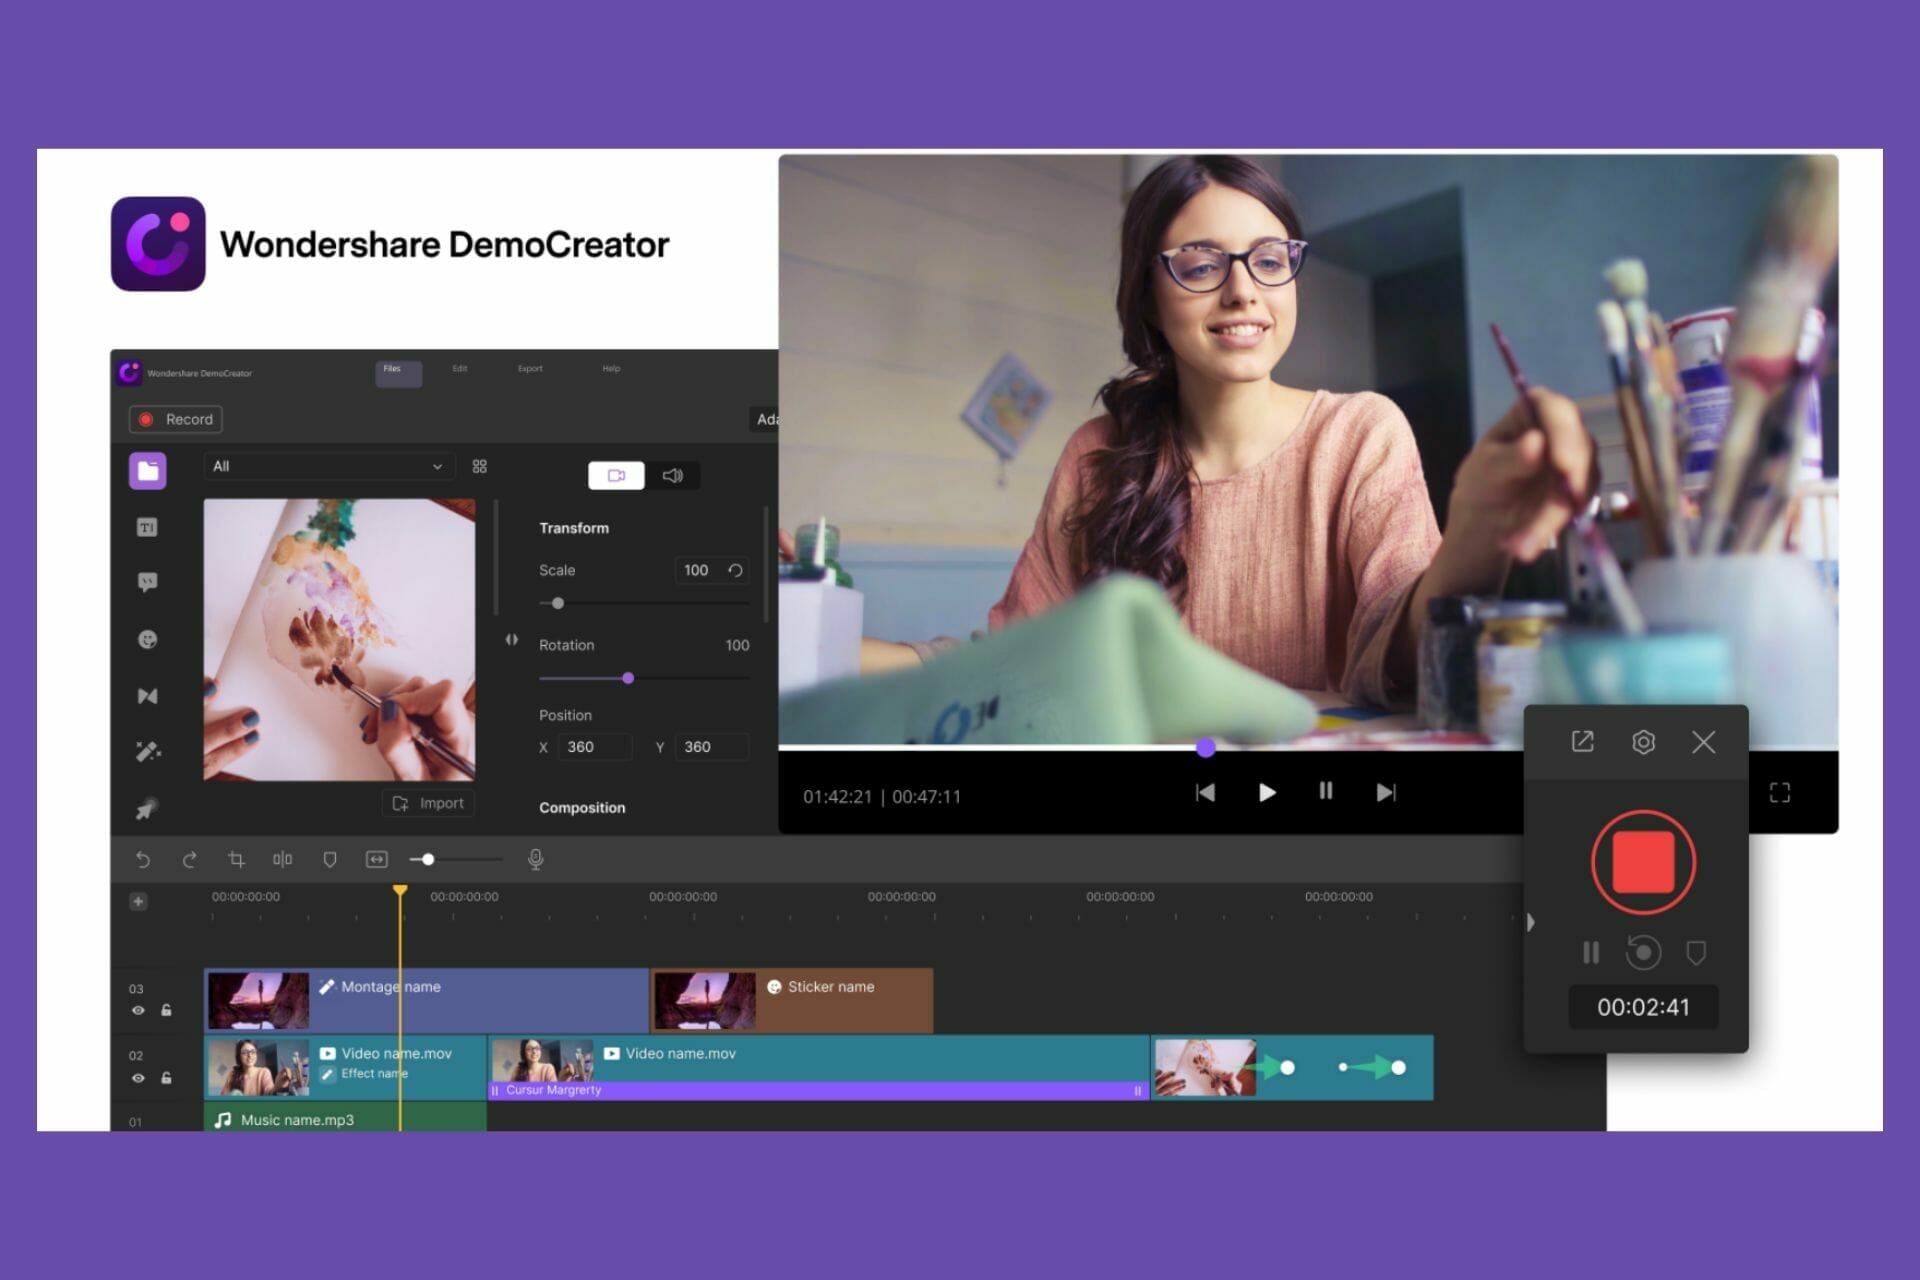Open recorder settings gear icon
The height and width of the screenshot is (1280, 1920).
pyautogui.click(x=1643, y=742)
